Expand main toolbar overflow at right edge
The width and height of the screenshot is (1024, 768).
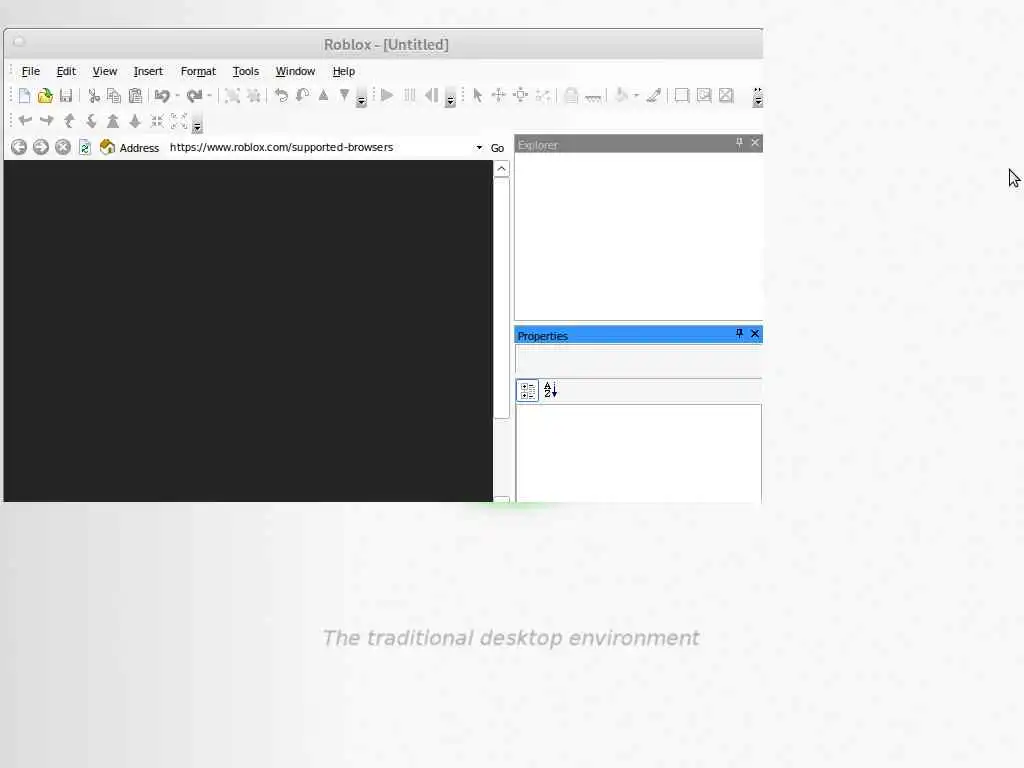tap(758, 97)
